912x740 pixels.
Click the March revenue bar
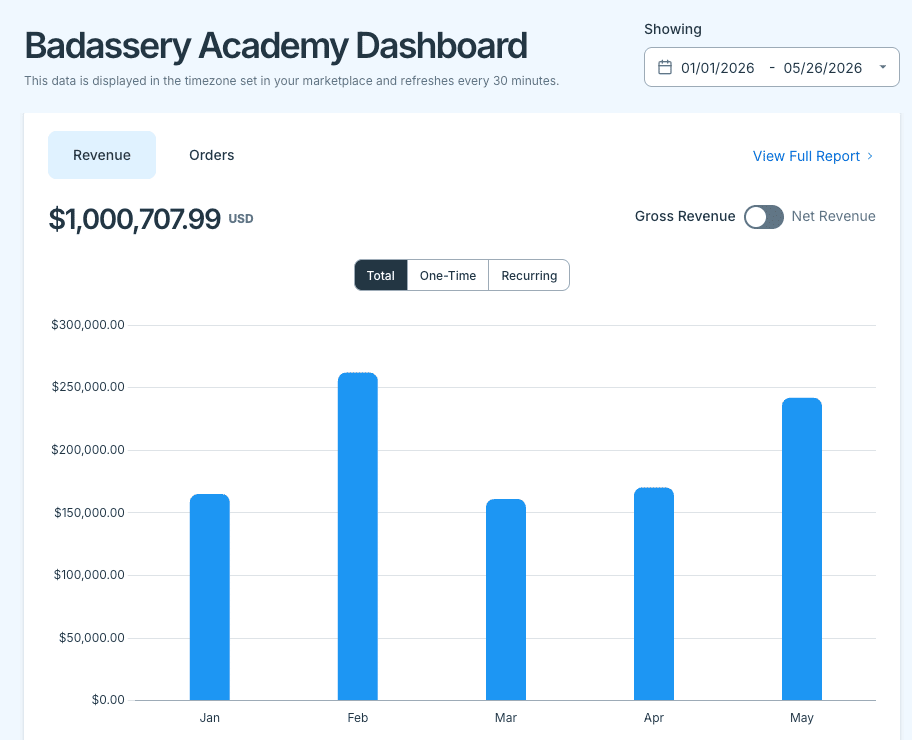506,599
